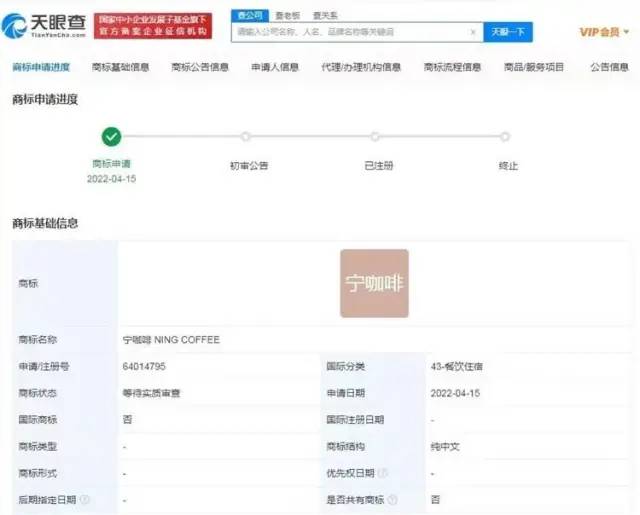The width and height of the screenshot is (640, 515).
Task: Switch to the 查关系 search tab
Action: click(325, 15)
